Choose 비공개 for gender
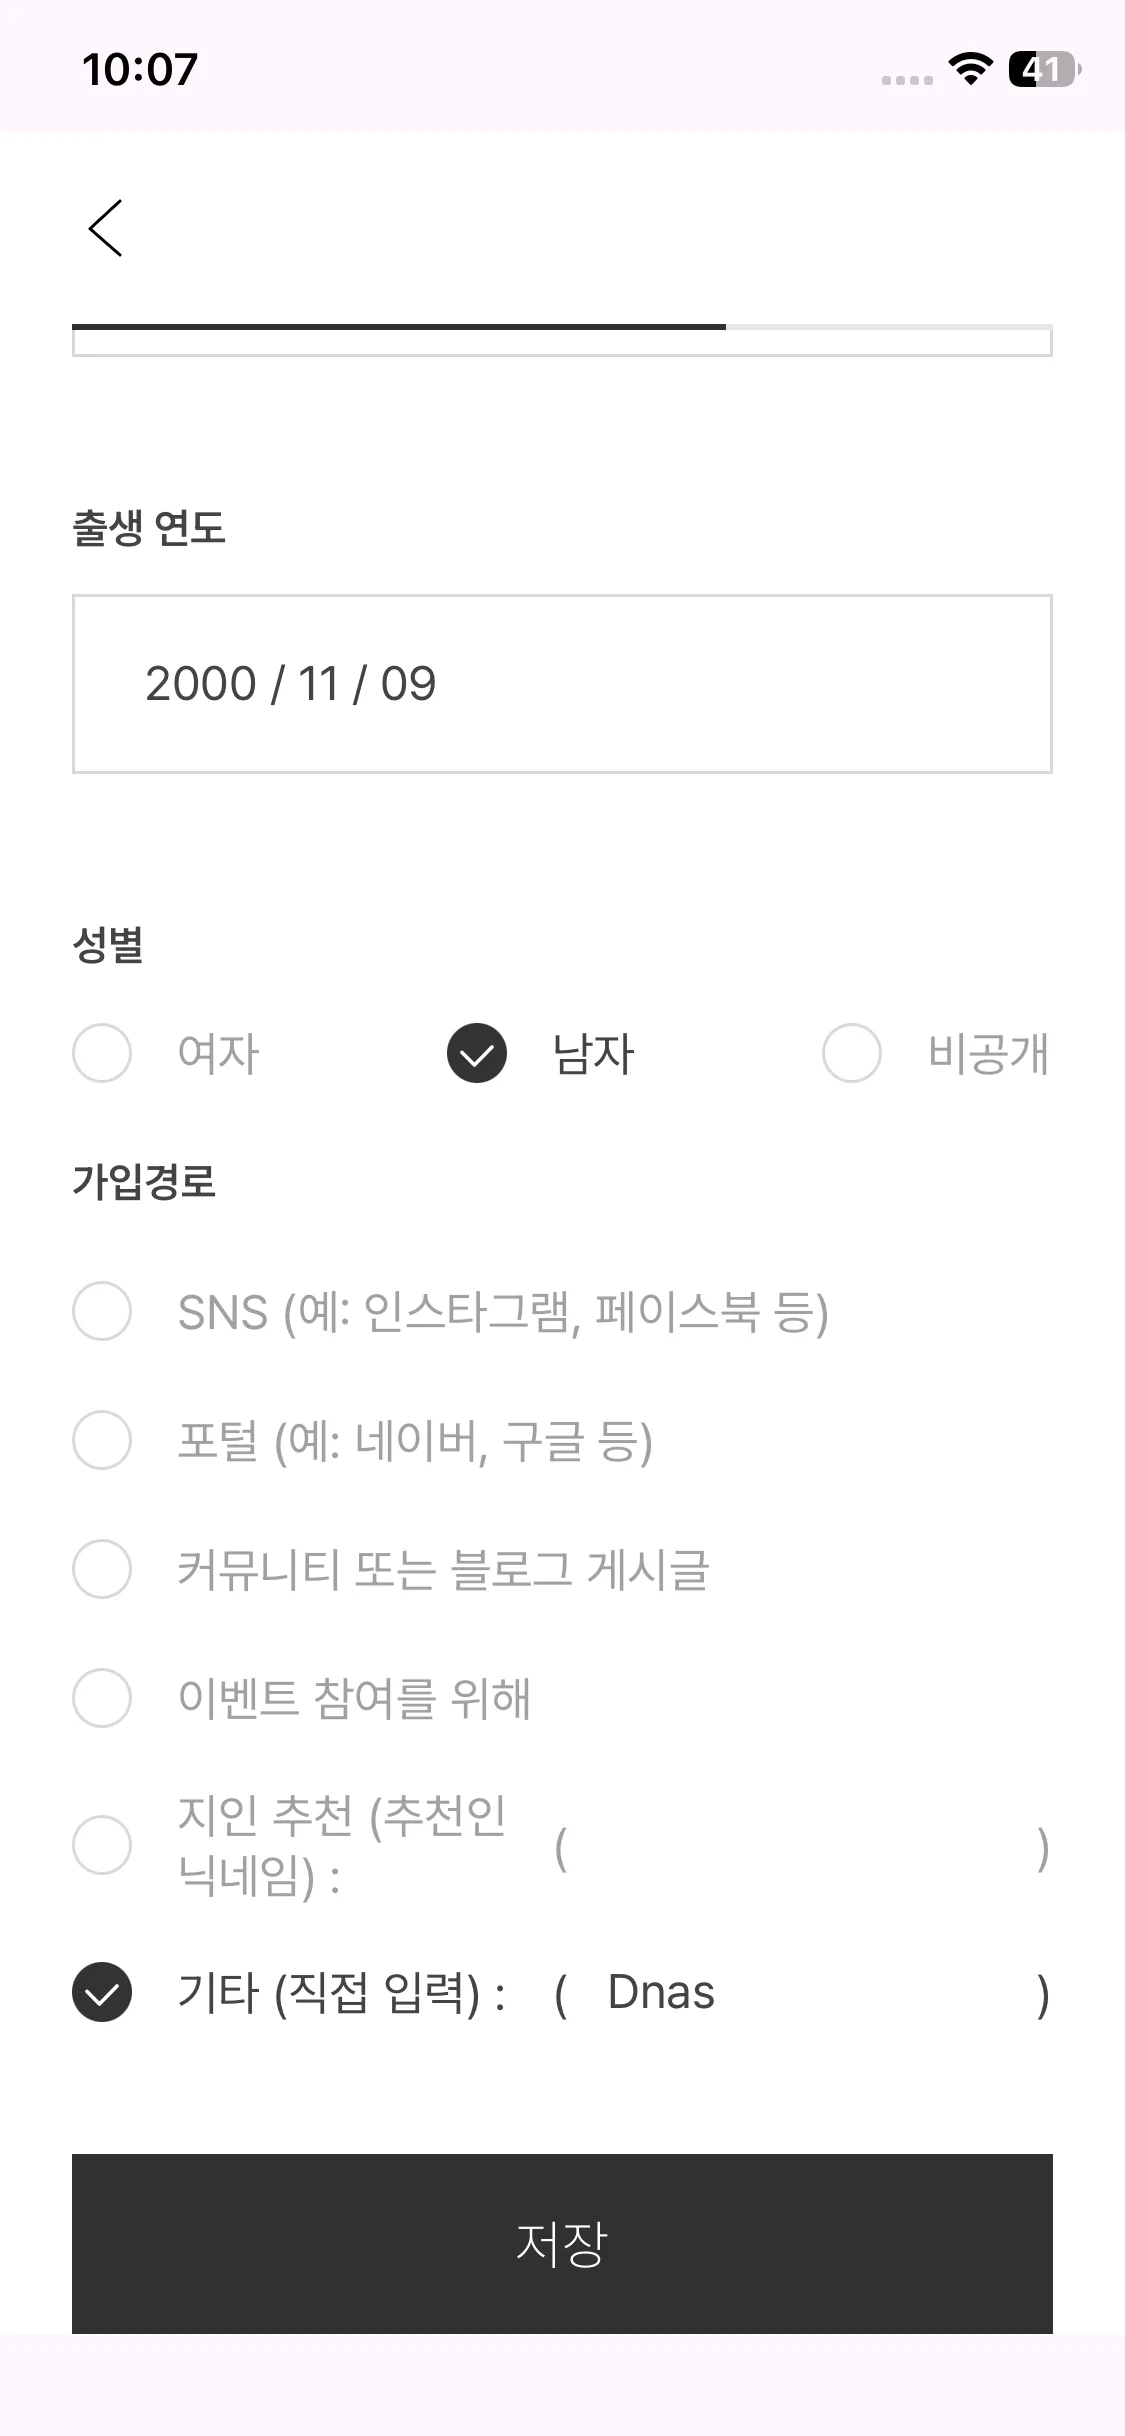 pos(852,1053)
